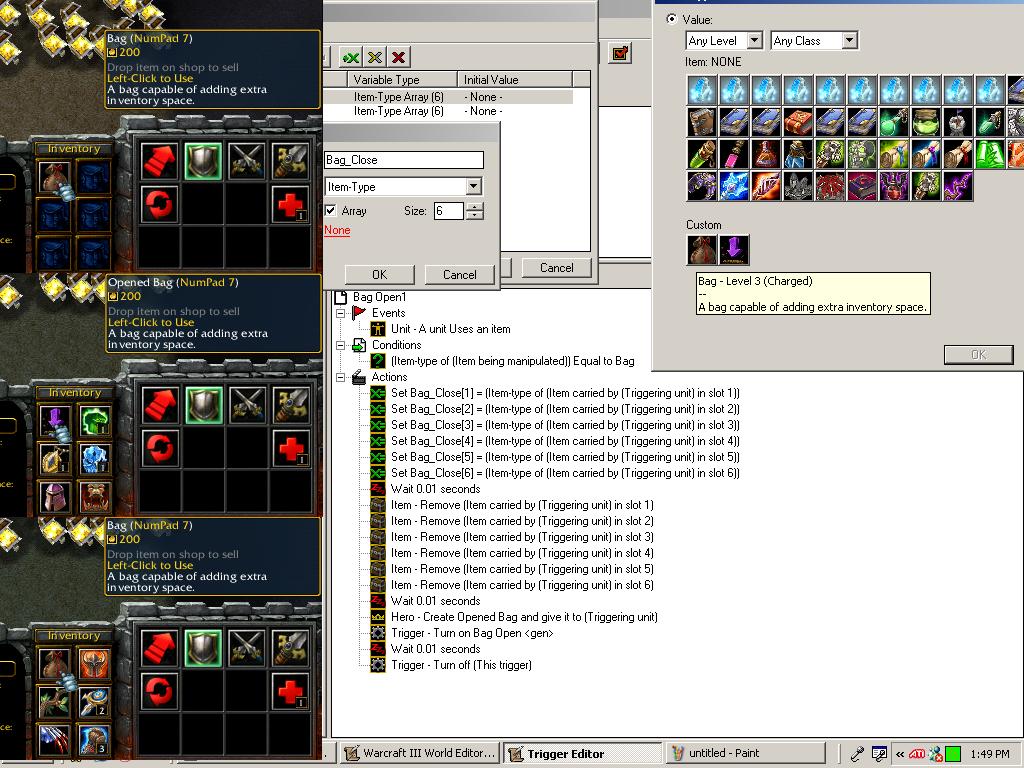Open the Any Class dropdown
This screenshot has width=1024, height=768.
point(849,41)
